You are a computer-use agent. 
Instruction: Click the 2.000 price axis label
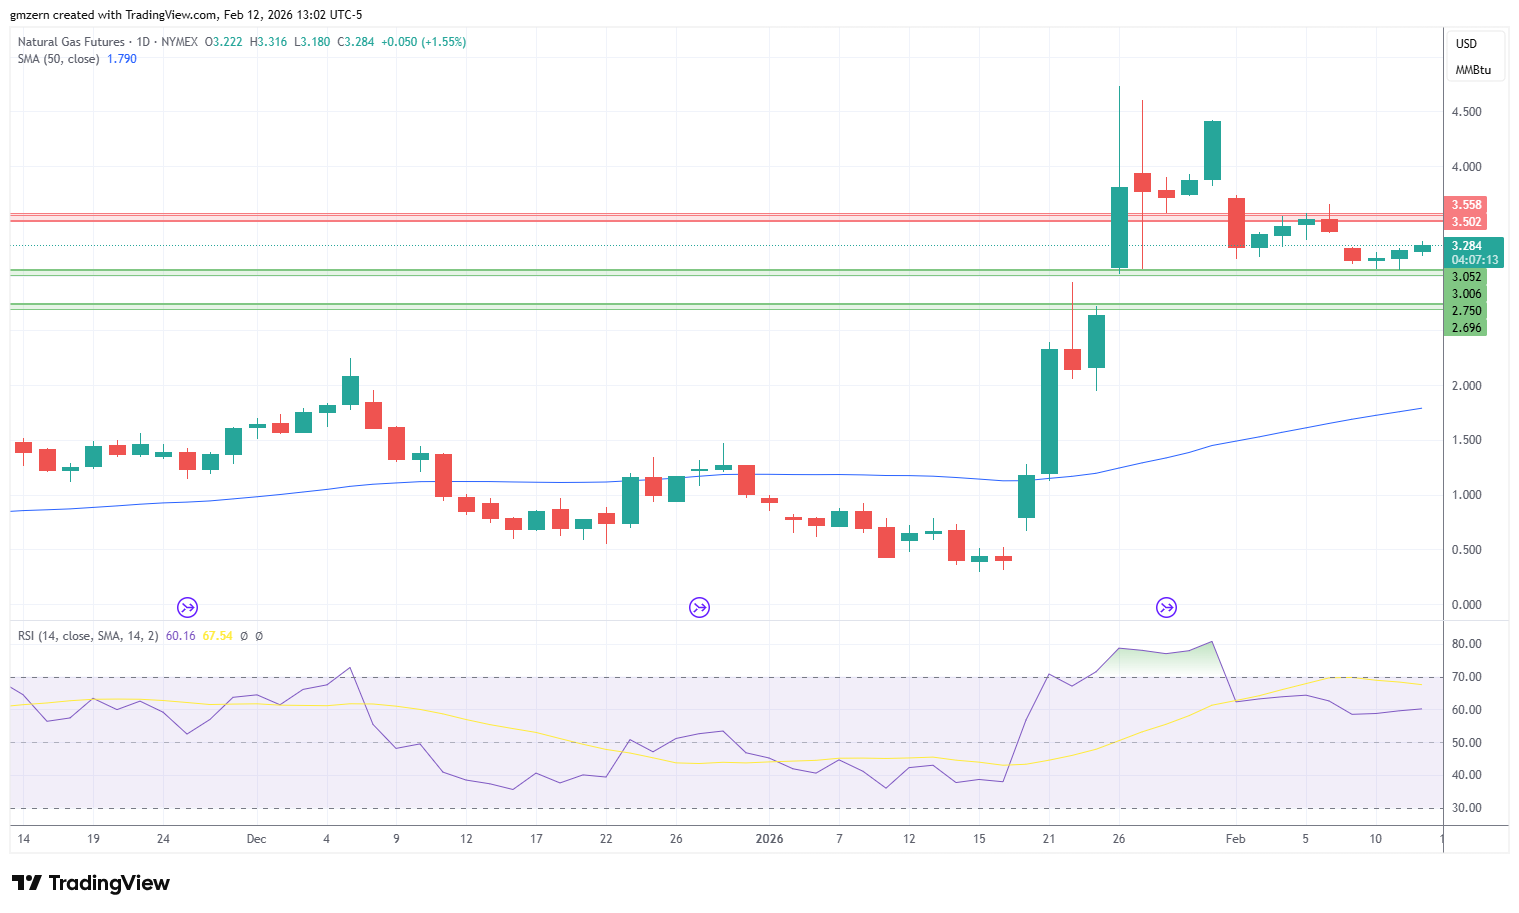coord(1467,386)
